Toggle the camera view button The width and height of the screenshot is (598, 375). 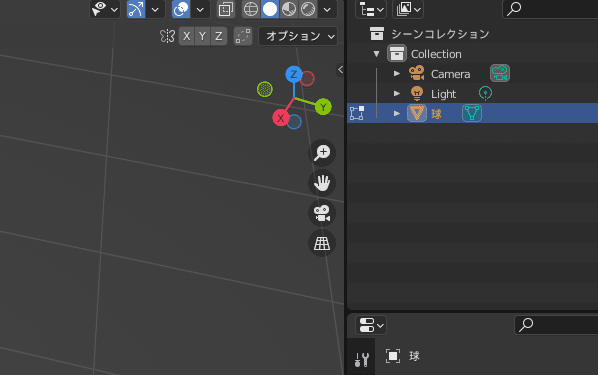(322, 213)
